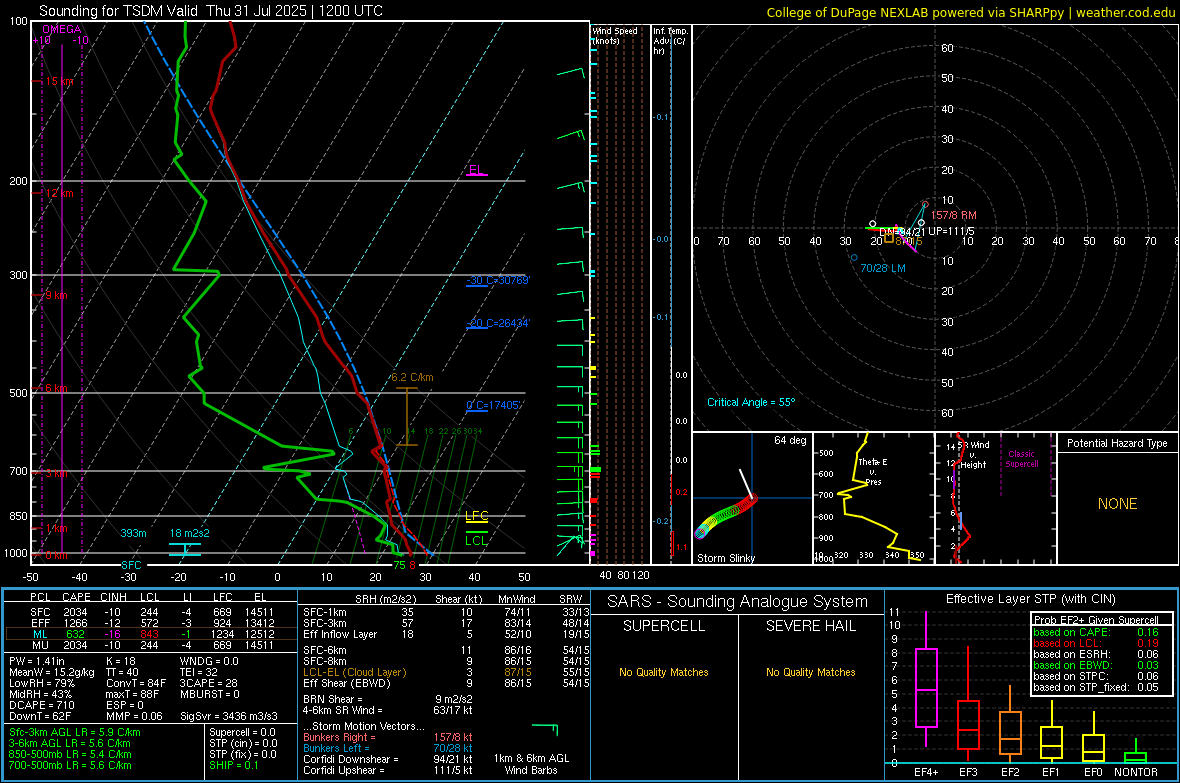
Task: Click the magenta EL marker on skew-T
Action: (x=476, y=170)
